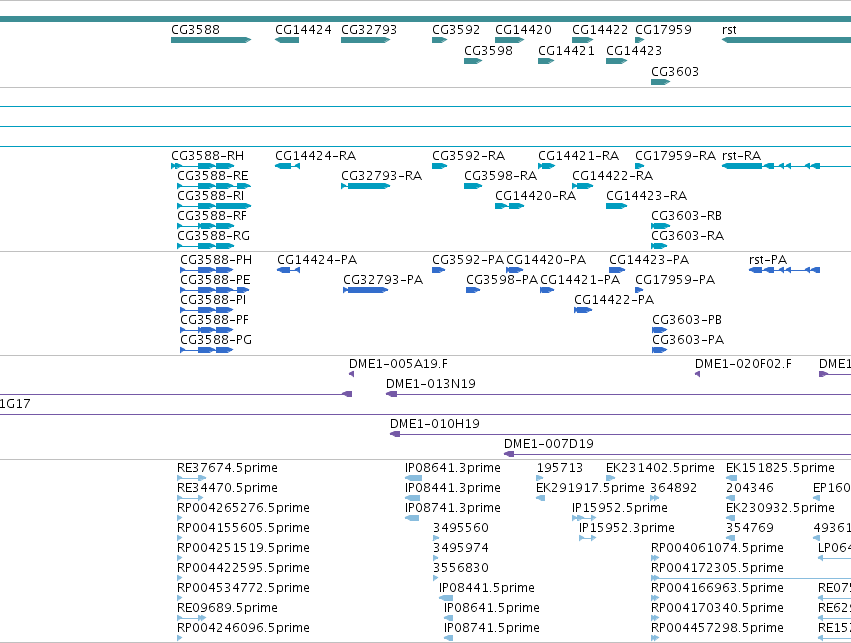The height and width of the screenshot is (643, 851).
Task: Select protein CG14422-PA
Action: (614, 300)
